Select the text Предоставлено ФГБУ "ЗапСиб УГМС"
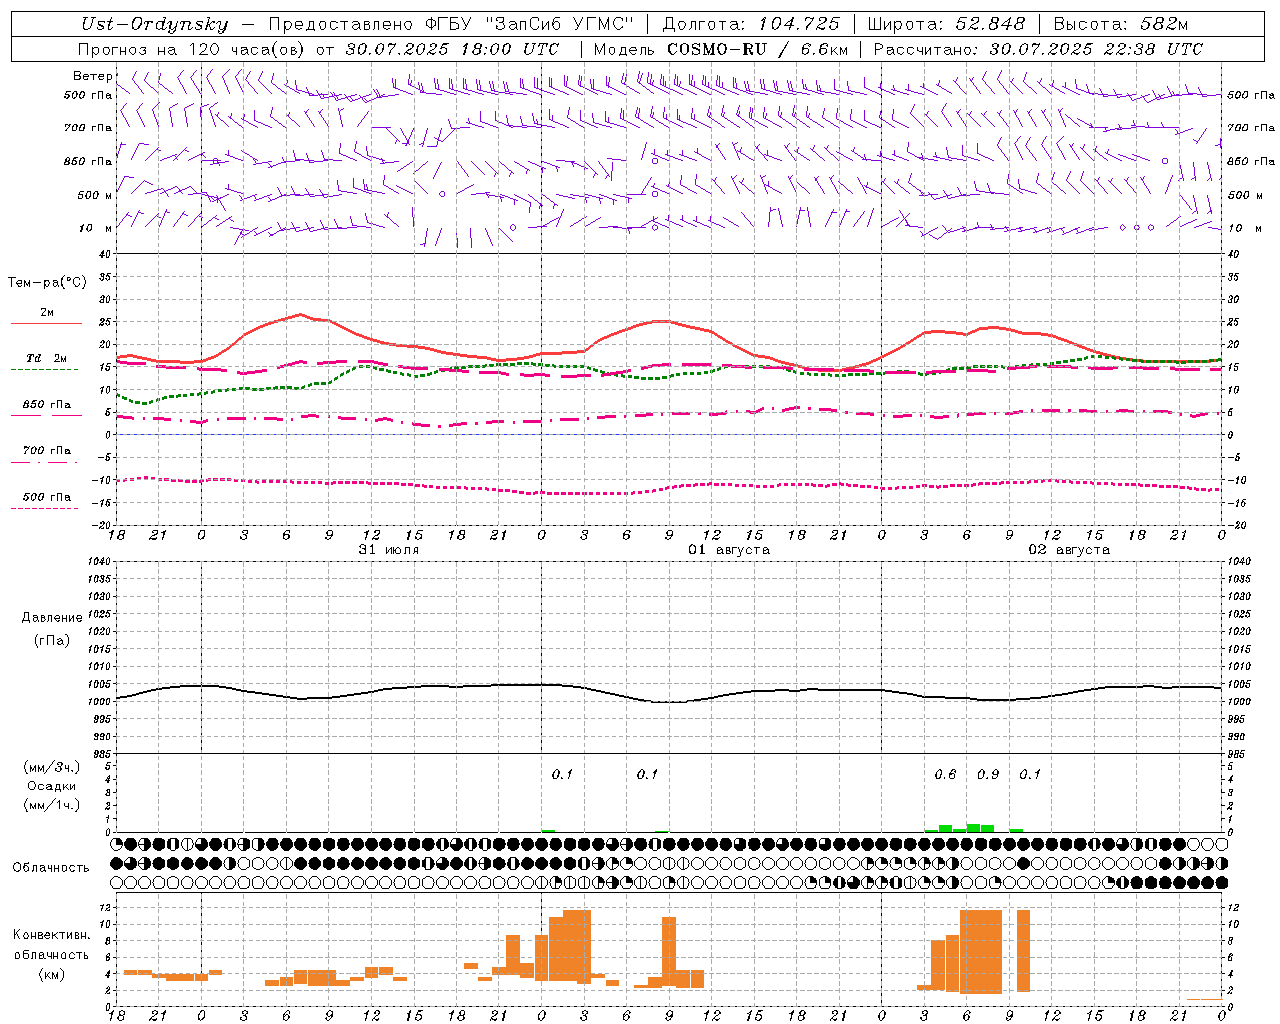 coord(451,24)
